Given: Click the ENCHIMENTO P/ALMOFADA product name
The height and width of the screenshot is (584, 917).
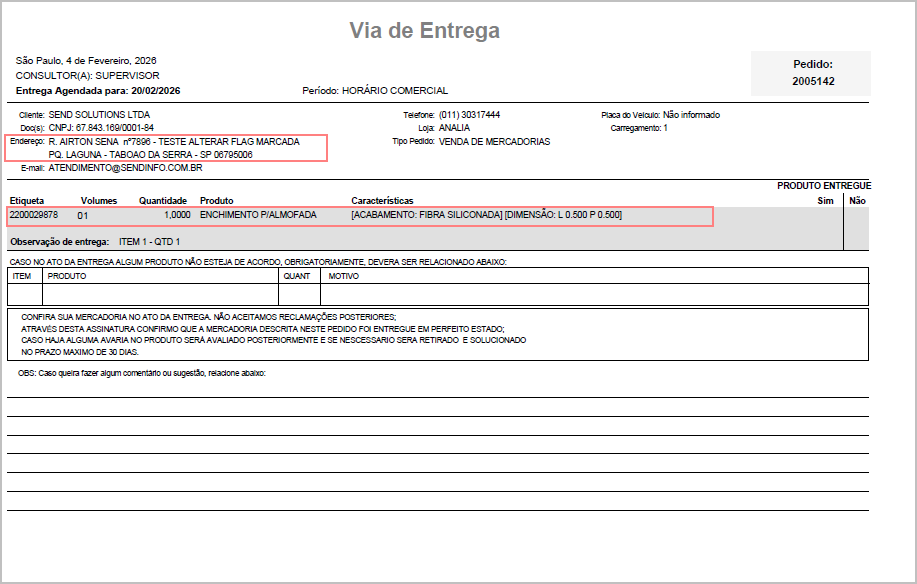Looking at the screenshot, I should [x=258, y=215].
